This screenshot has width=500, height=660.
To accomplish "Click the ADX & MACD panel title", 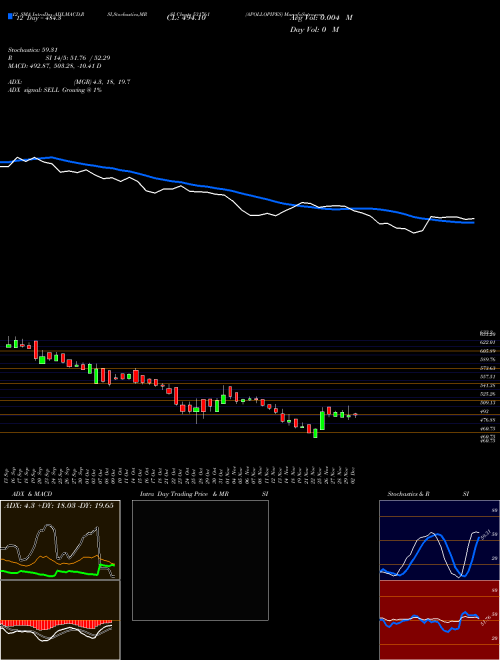I will pyautogui.click(x=32, y=494).
